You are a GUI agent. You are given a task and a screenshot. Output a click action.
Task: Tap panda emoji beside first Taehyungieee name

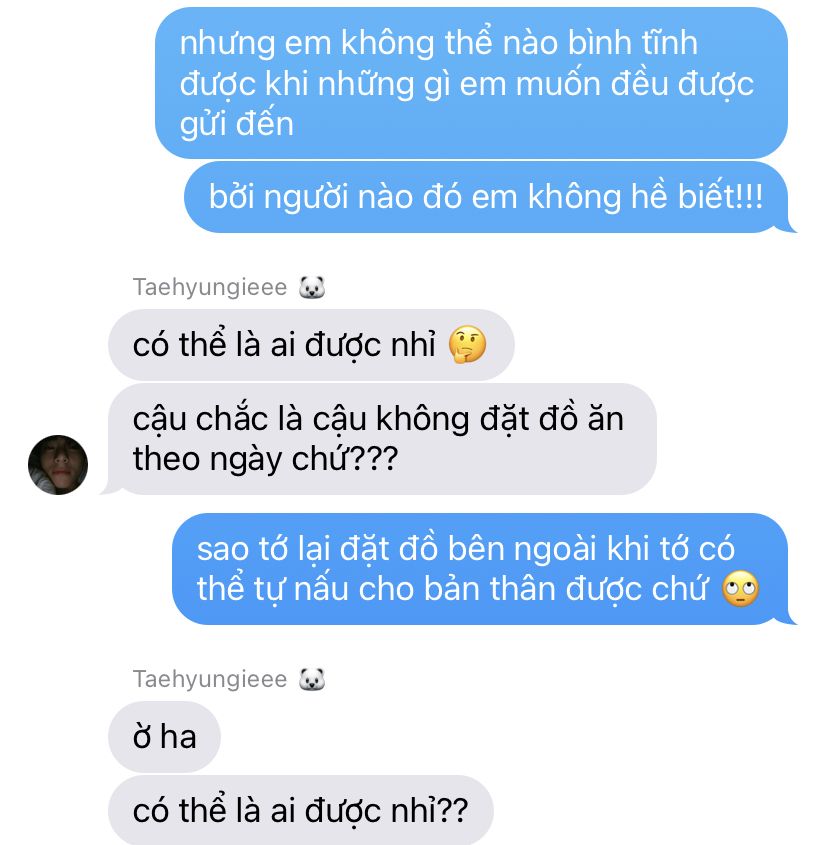[x=312, y=287]
